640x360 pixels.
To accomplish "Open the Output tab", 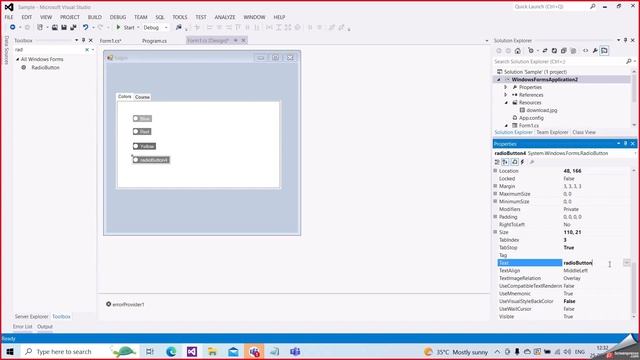I will click(45, 327).
